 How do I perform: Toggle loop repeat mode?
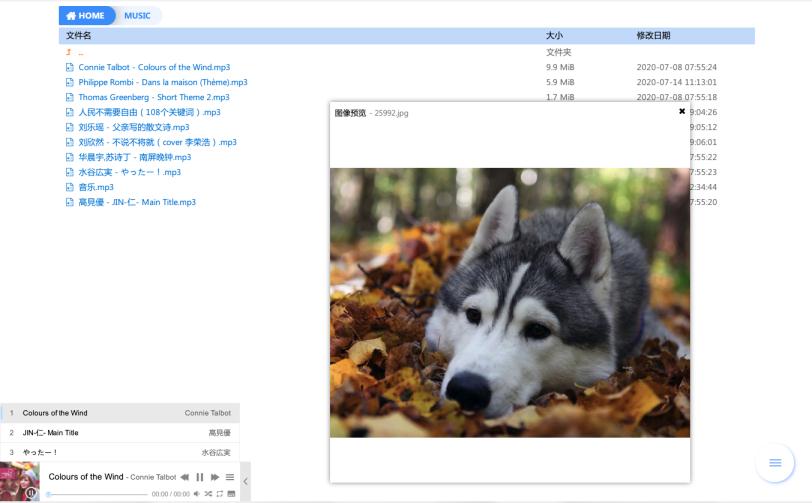pos(220,494)
